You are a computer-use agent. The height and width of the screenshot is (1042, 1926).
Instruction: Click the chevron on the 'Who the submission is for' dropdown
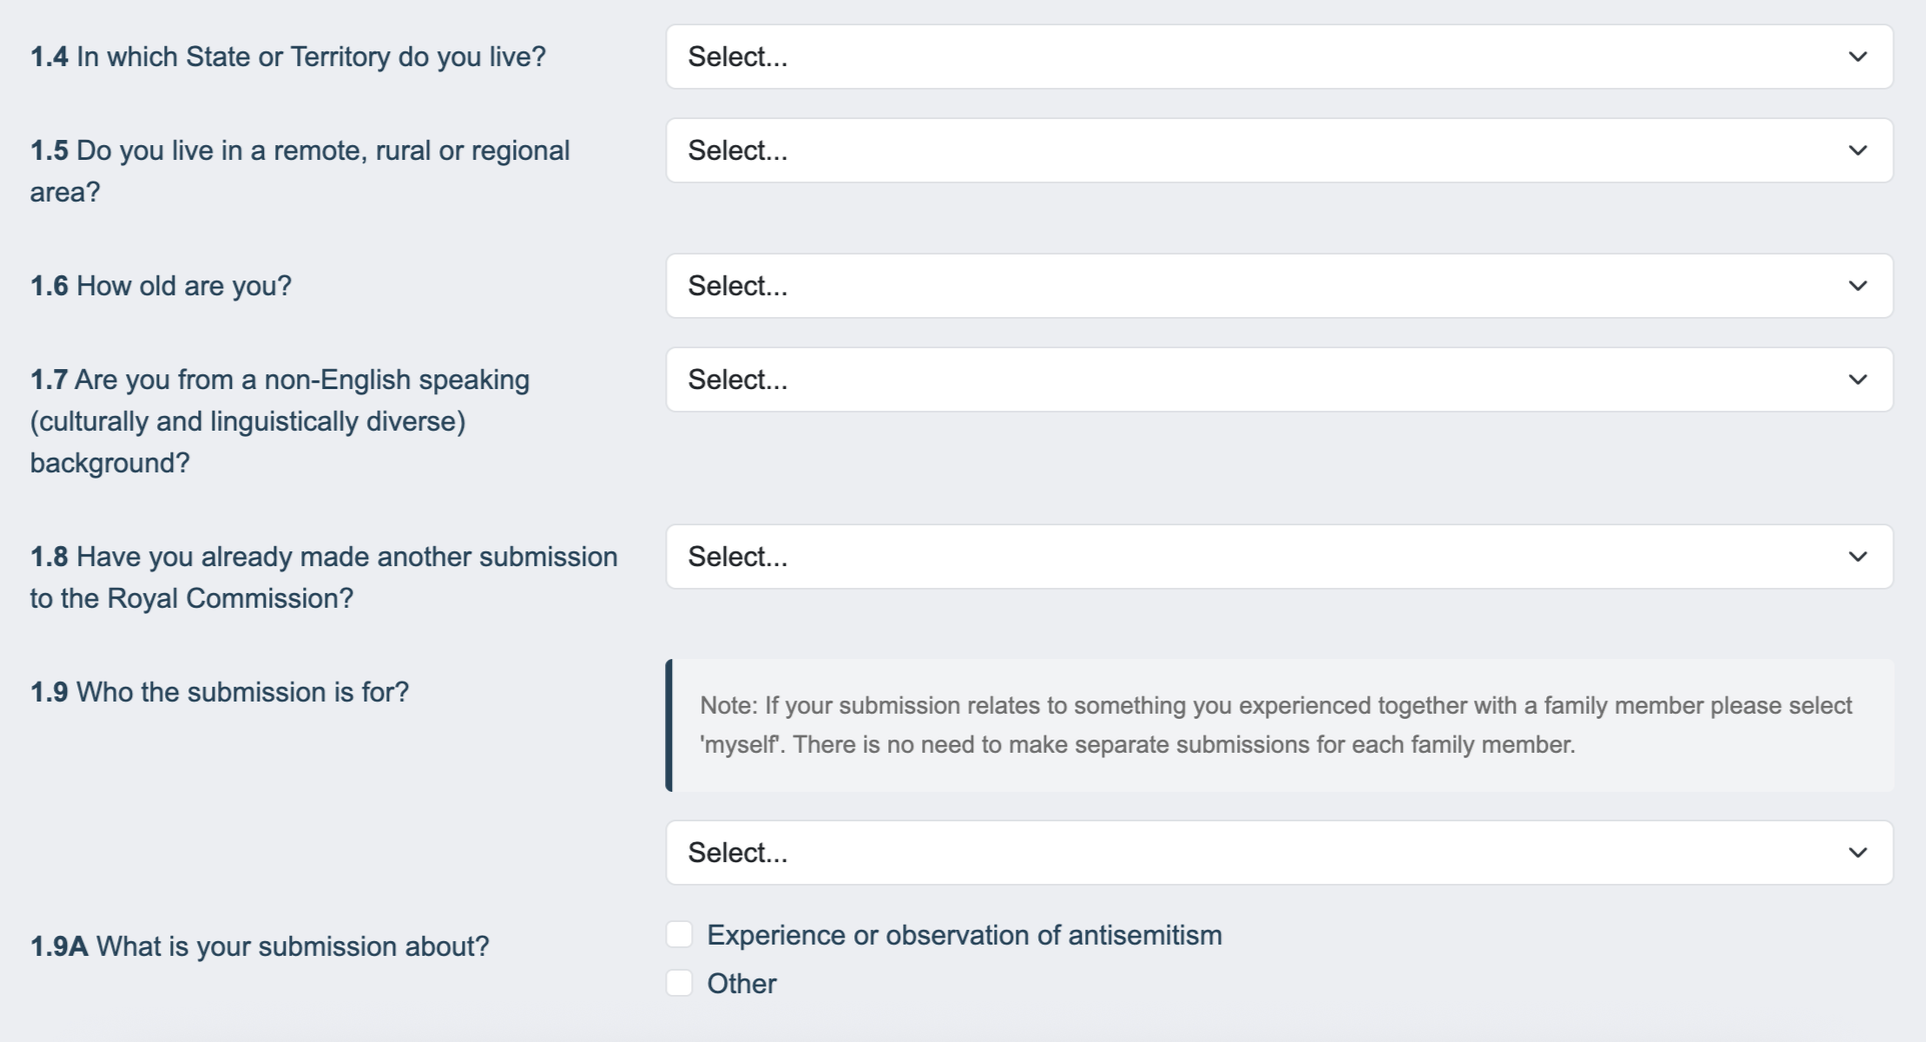coord(1857,853)
